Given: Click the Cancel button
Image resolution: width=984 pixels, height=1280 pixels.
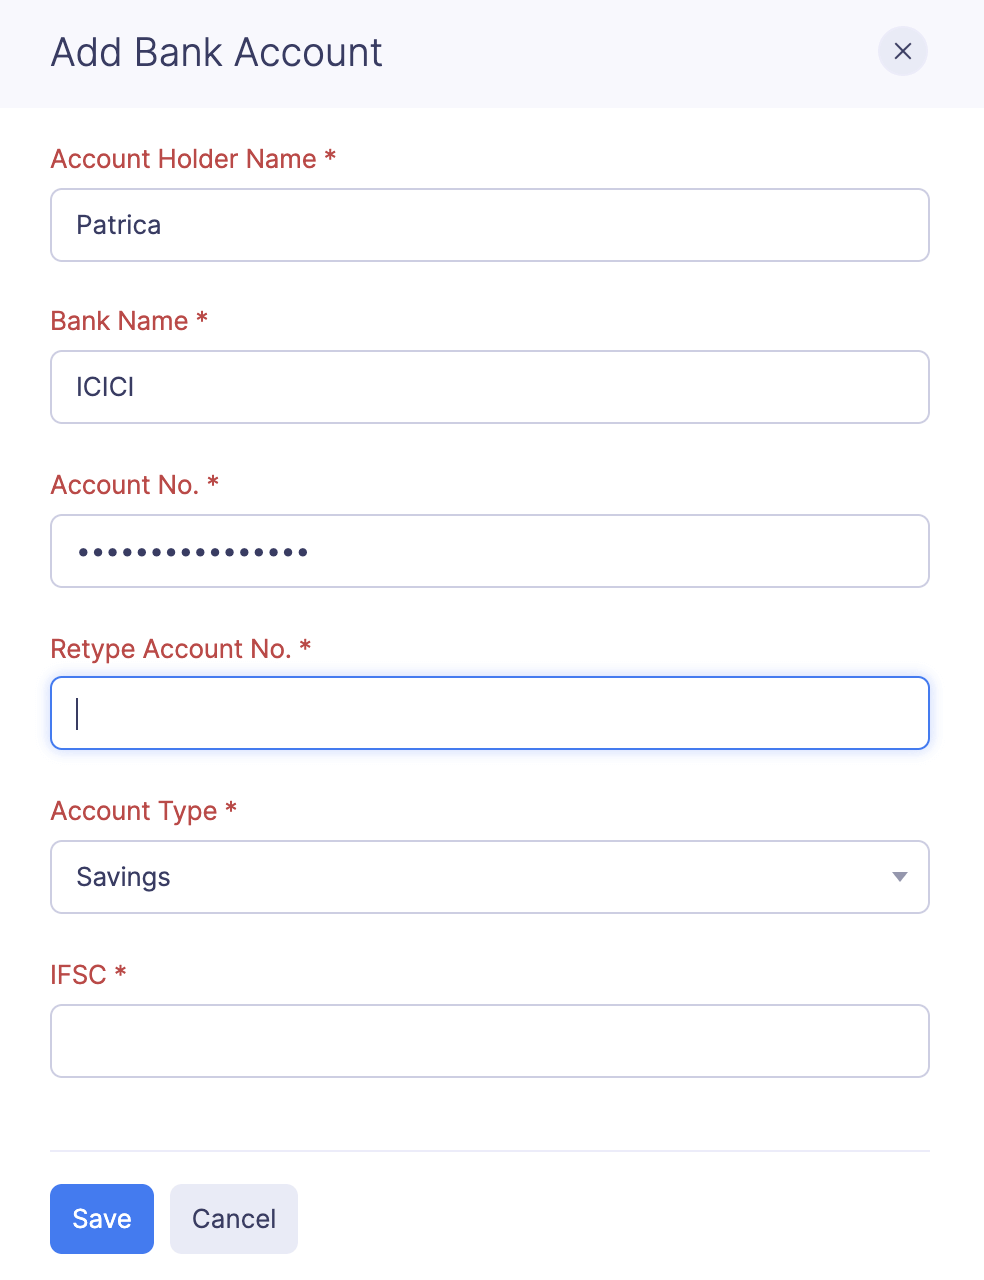Looking at the screenshot, I should point(233,1218).
